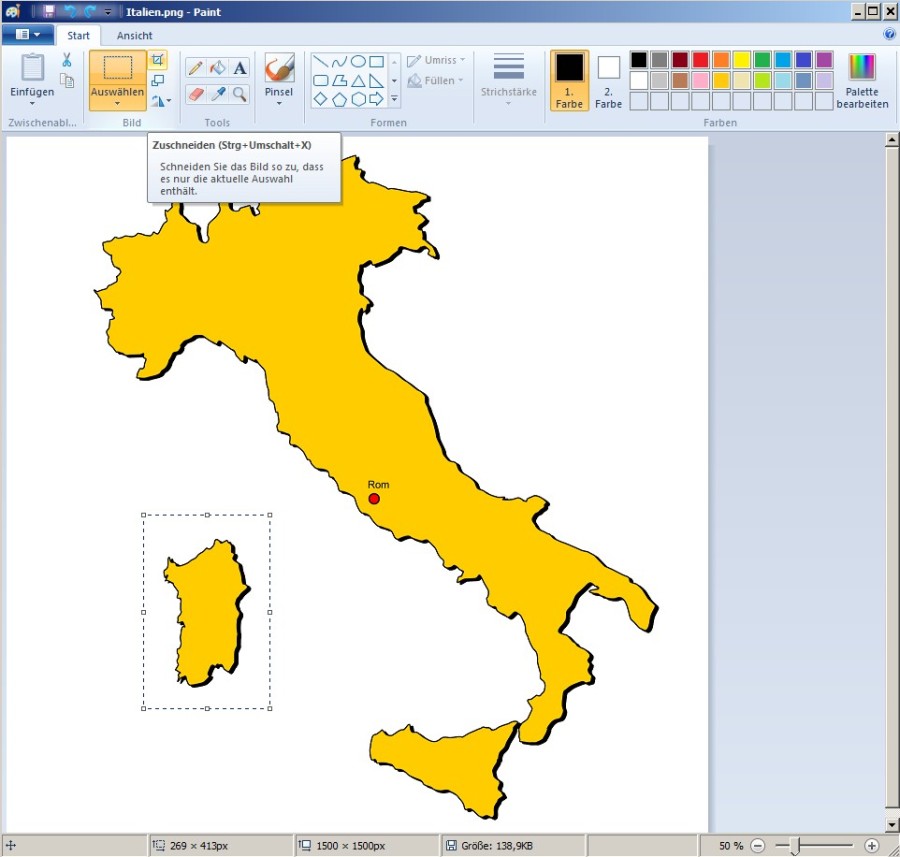Click the zoom in plus button

click(x=871, y=846)
